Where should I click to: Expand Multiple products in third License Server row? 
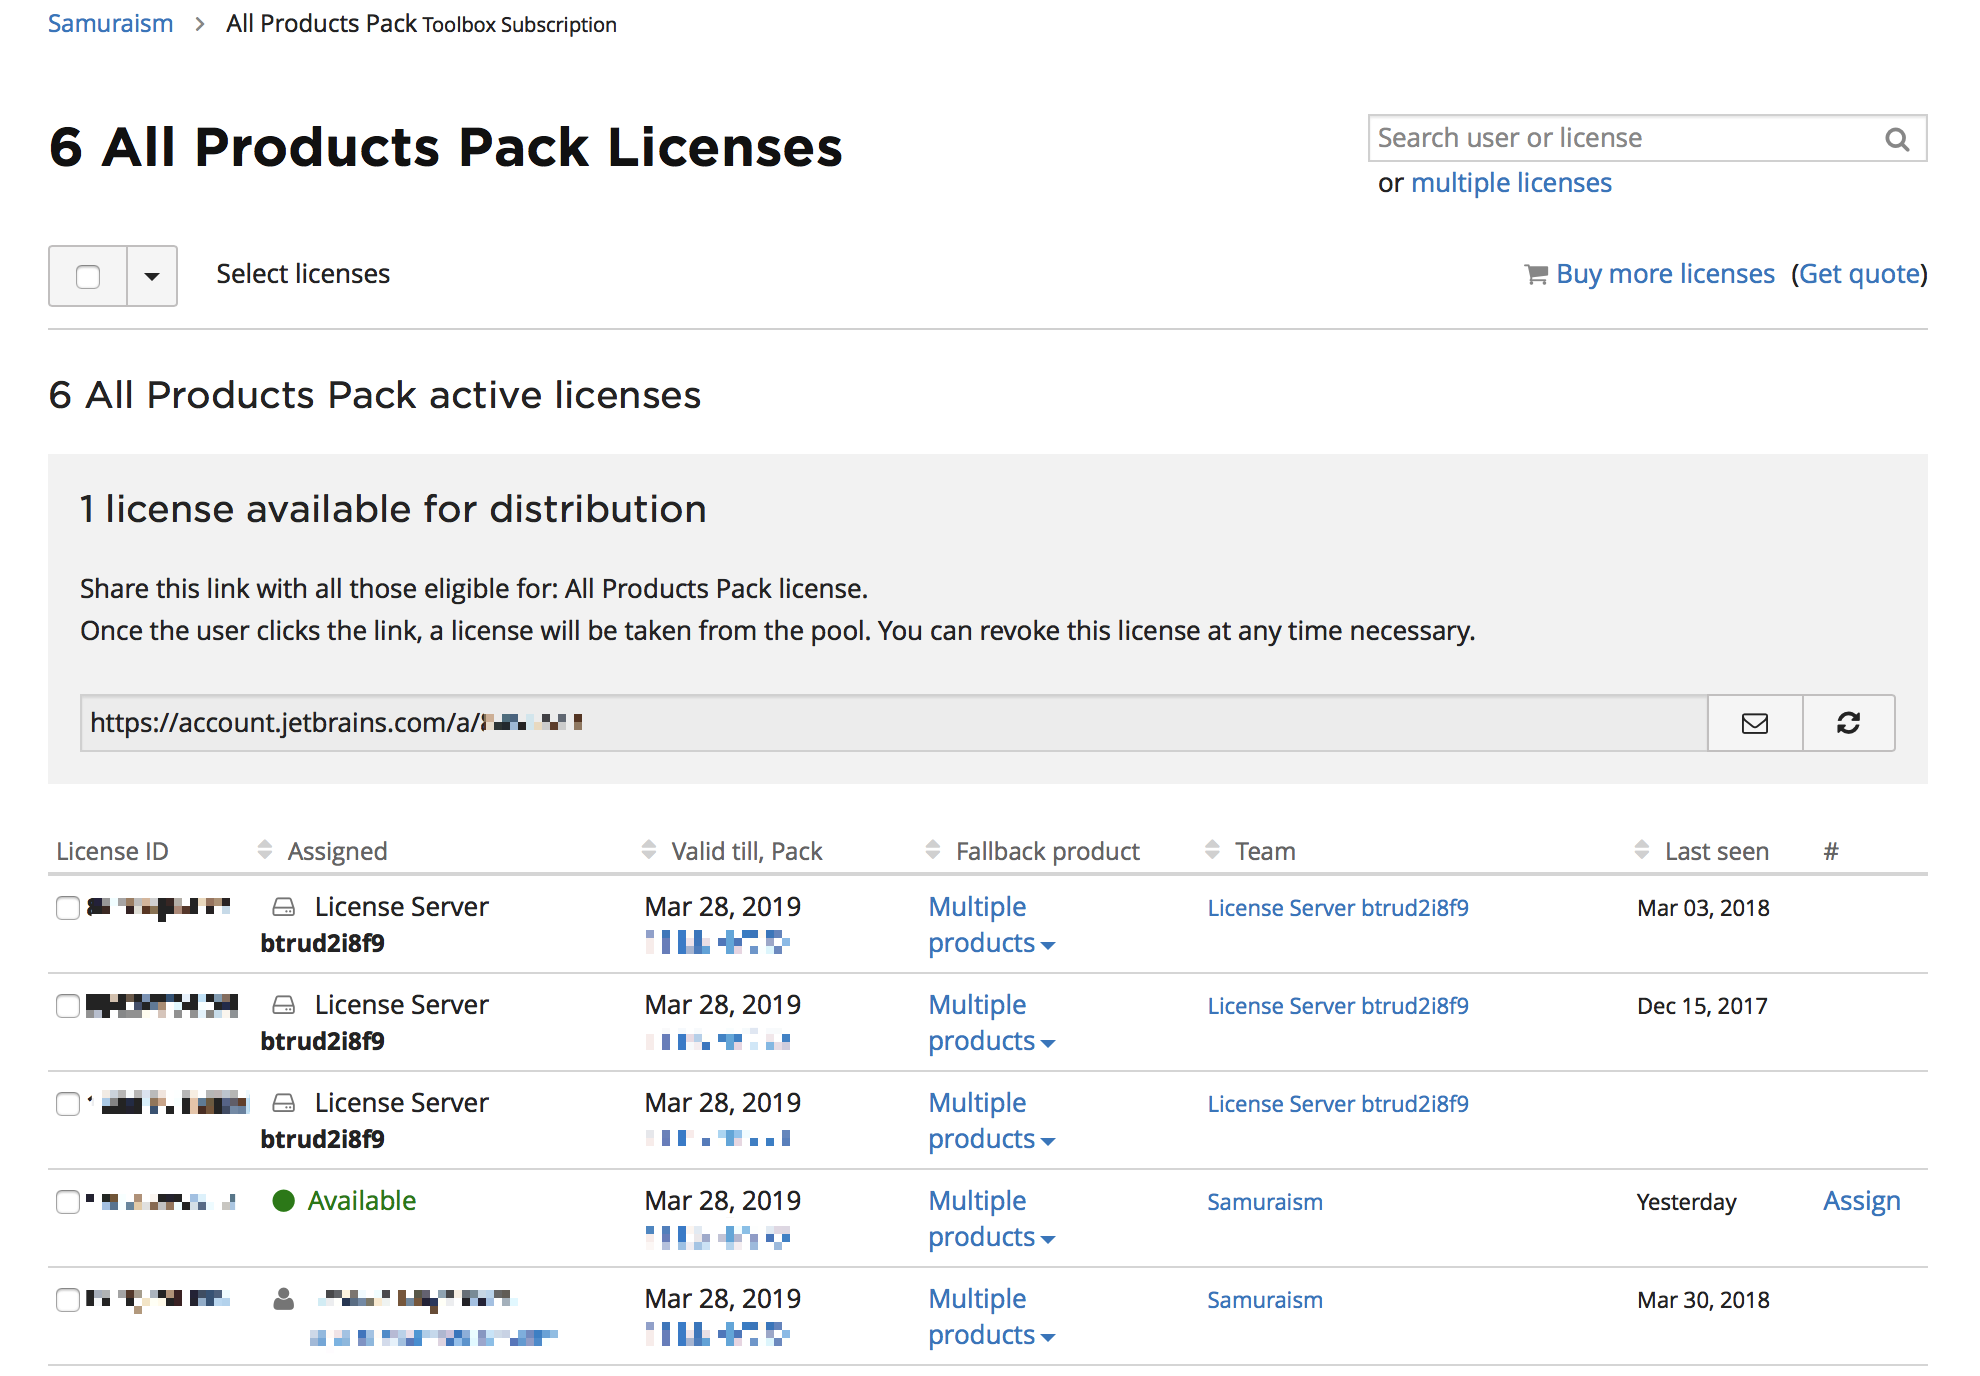(x=991, y=1121)
